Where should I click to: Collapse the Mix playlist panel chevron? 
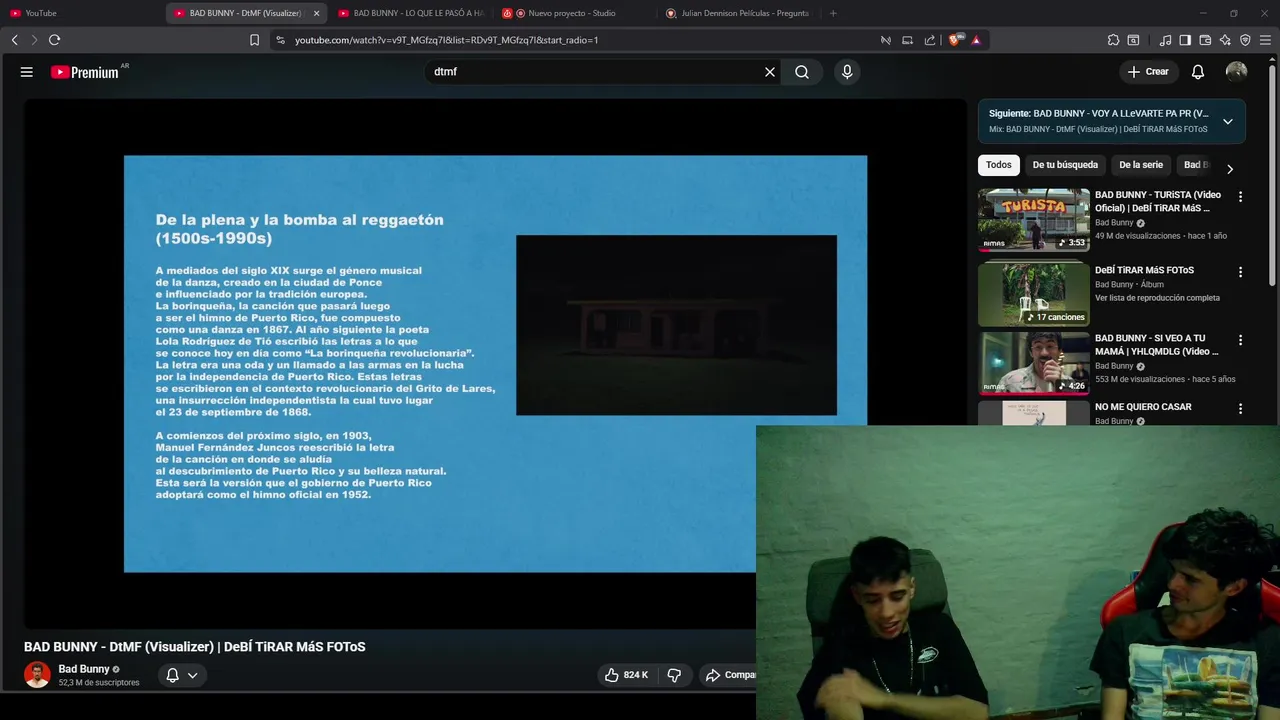click(x=1228, y=122)
